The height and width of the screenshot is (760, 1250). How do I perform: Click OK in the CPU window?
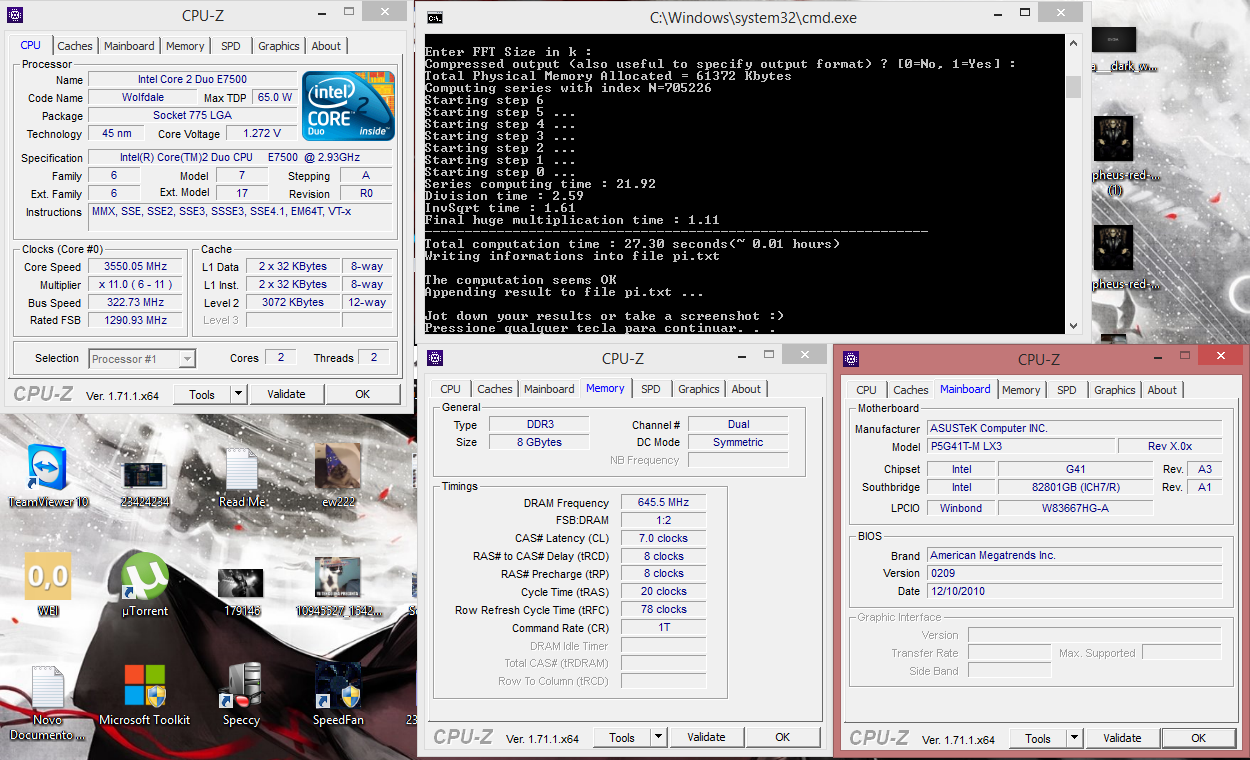(x=363, y=394)
